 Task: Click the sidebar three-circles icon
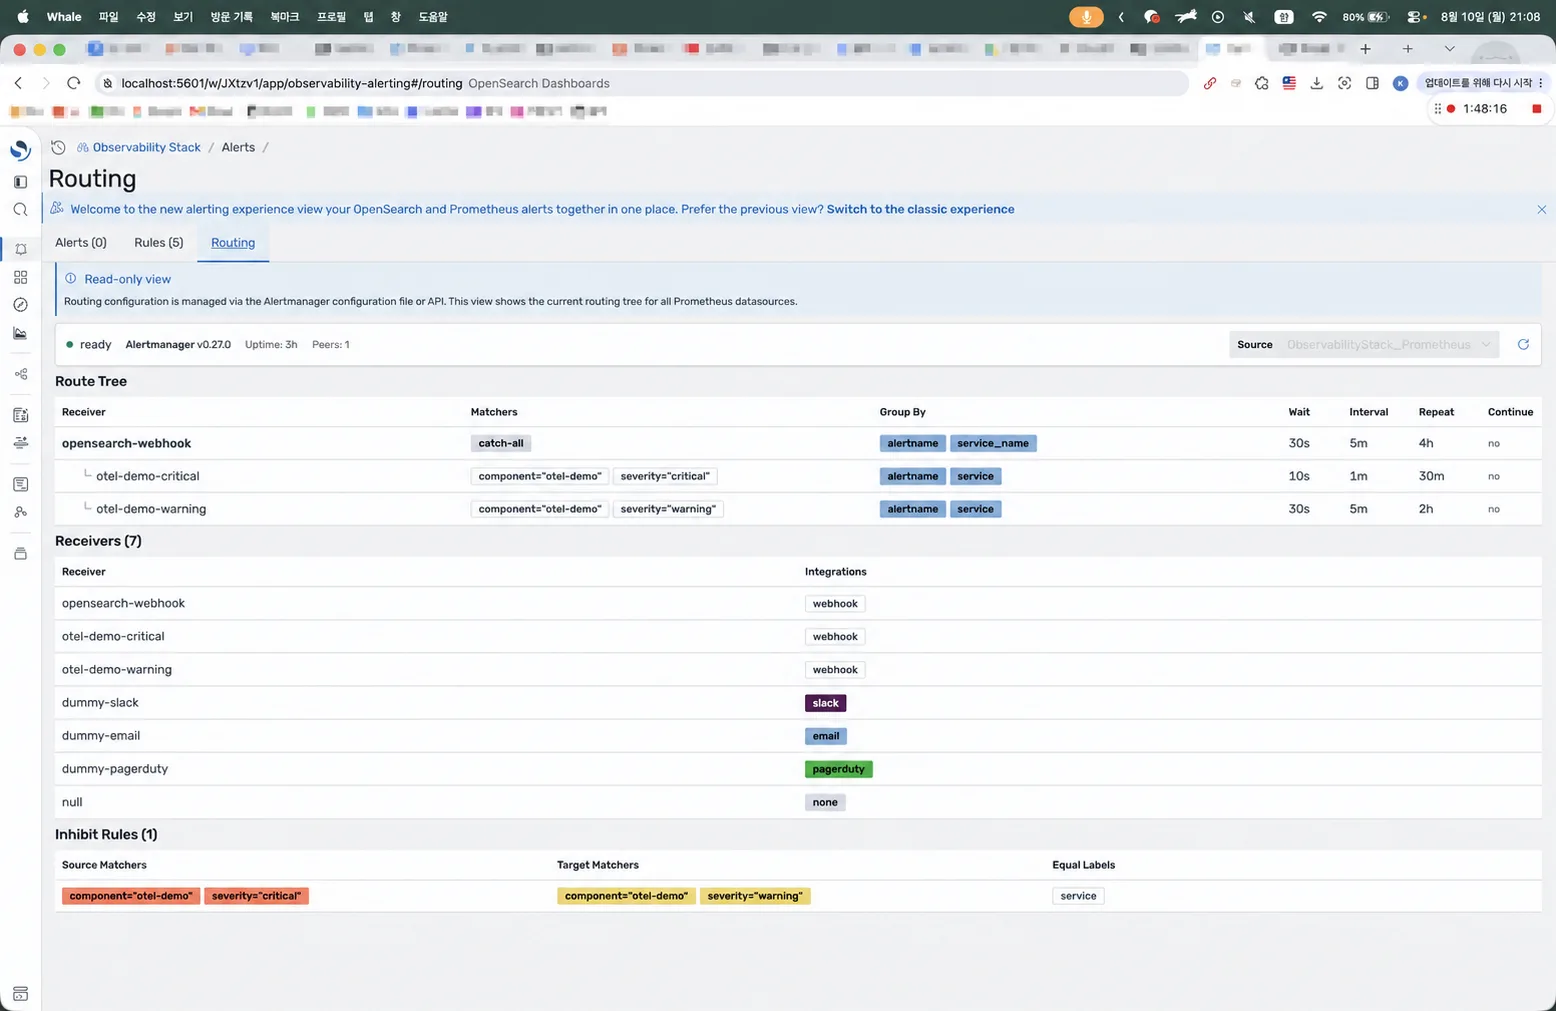point(20,512)
